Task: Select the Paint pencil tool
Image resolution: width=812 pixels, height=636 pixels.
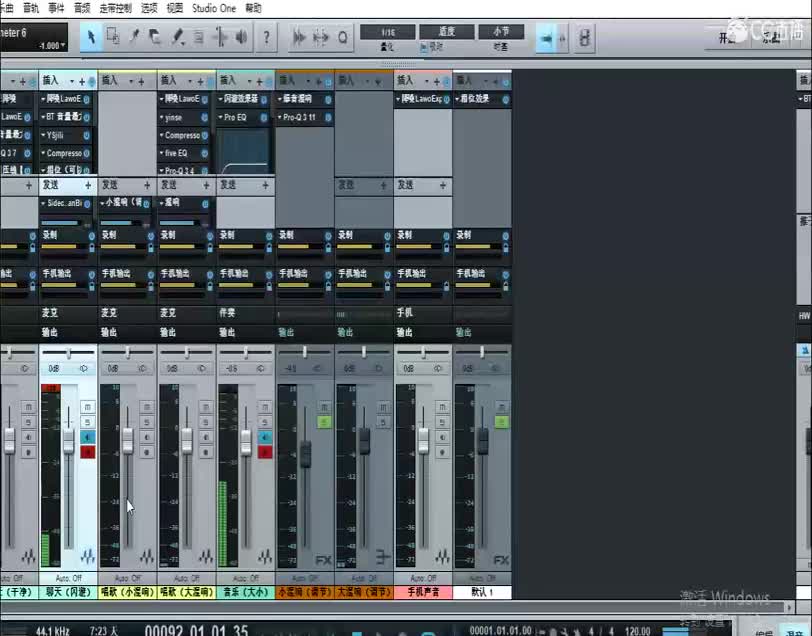Action: click(x=178, y=37)
